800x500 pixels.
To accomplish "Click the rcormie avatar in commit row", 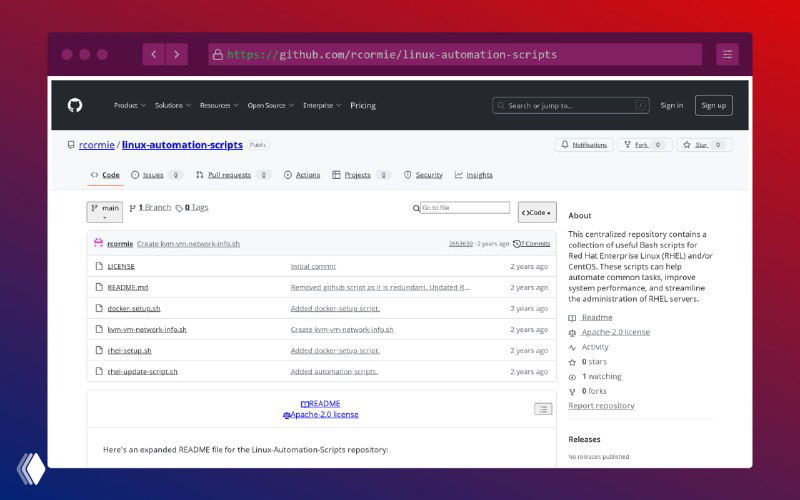I will (x=98, y=243).
